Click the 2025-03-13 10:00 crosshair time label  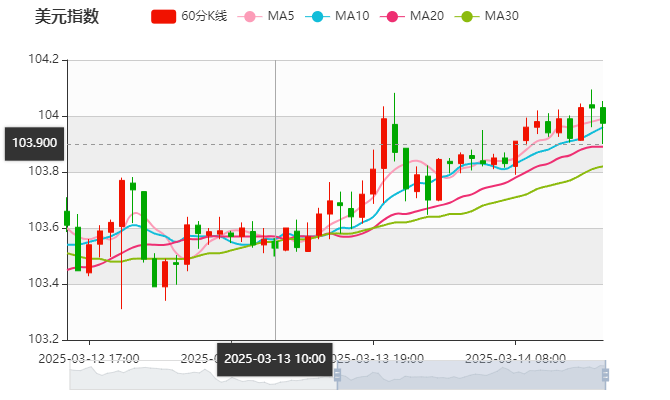tap(274, 359)
